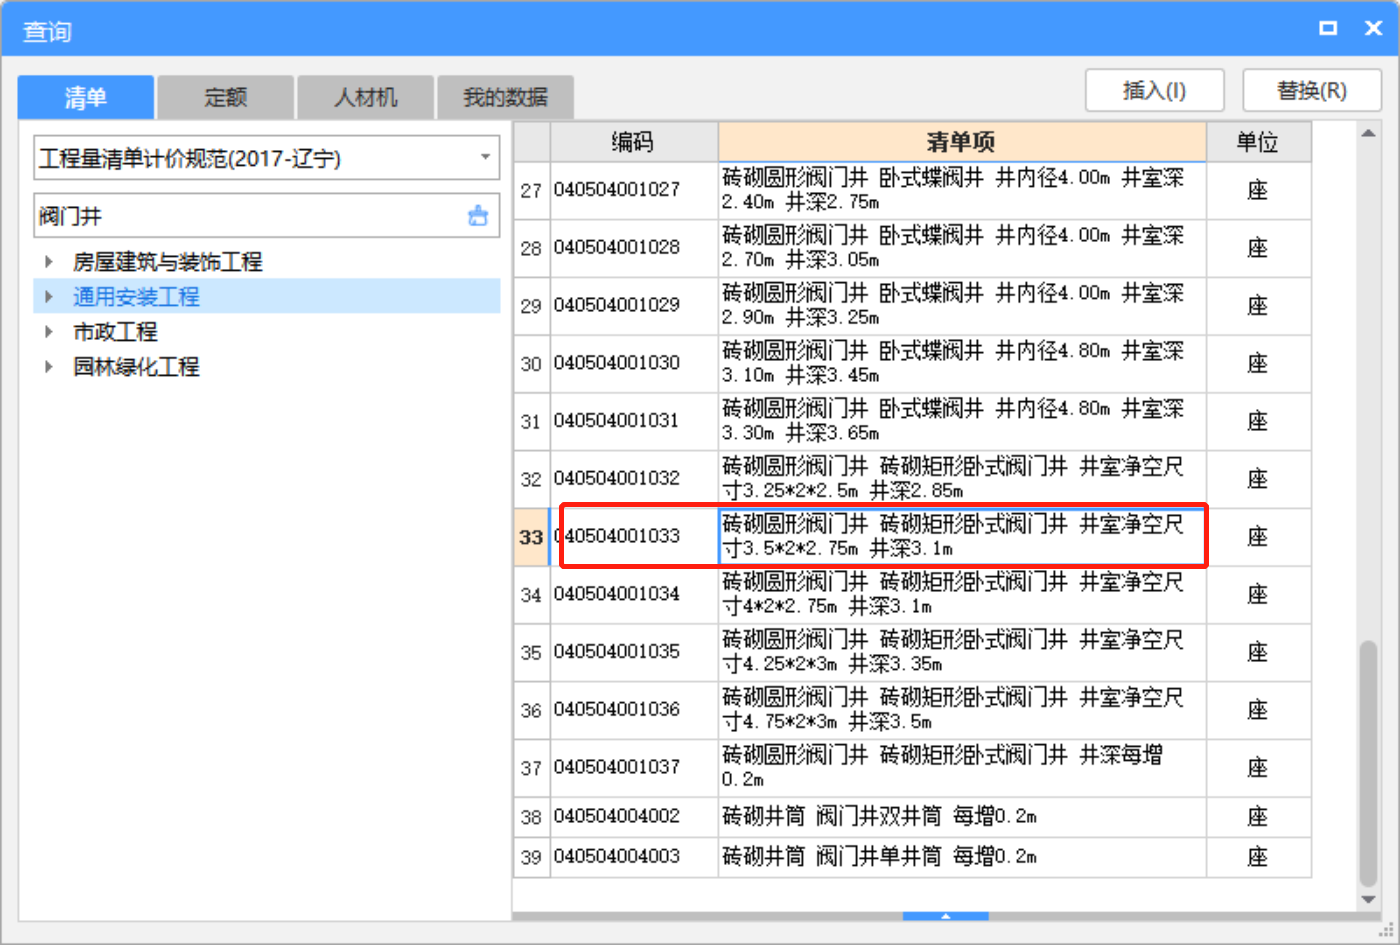
Task: Close the 查询 dialog
Action: (1374, 29)
